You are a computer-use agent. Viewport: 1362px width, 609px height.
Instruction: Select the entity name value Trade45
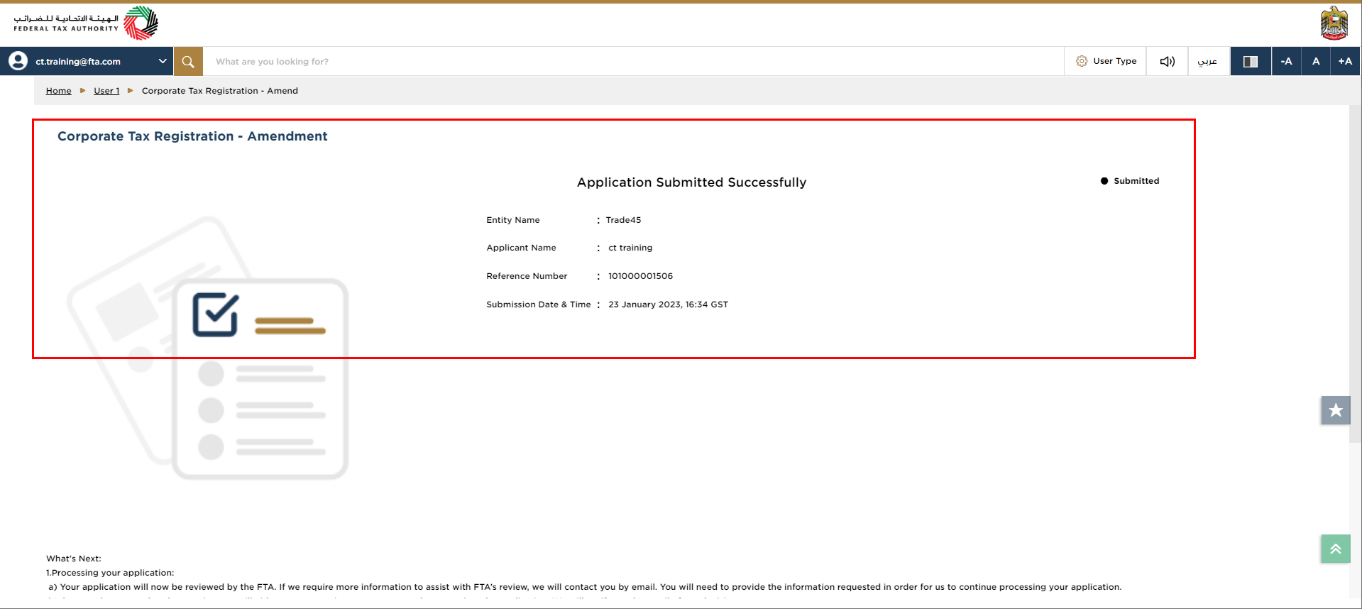623,220
